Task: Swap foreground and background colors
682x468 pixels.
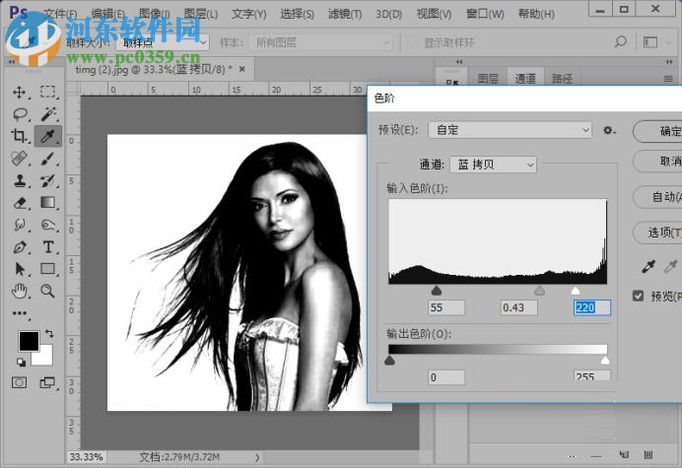Action: pos(49,334)
